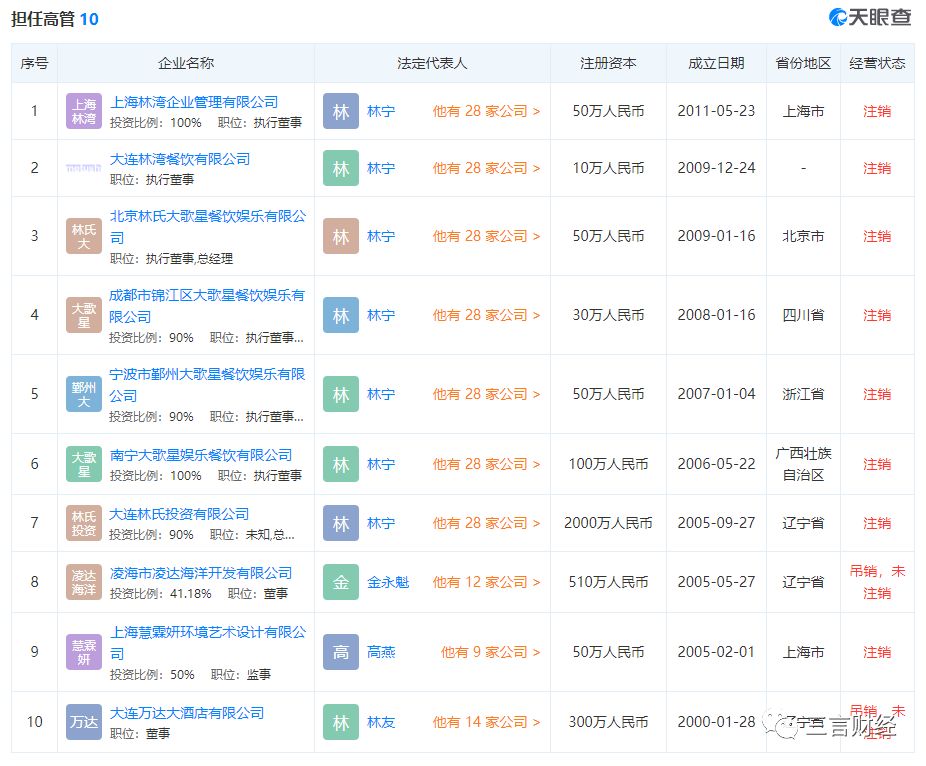Image resolution: width=926 pixels, height=766 pixels.
Task: Click the 成立日期 column header
Action: 716,63
